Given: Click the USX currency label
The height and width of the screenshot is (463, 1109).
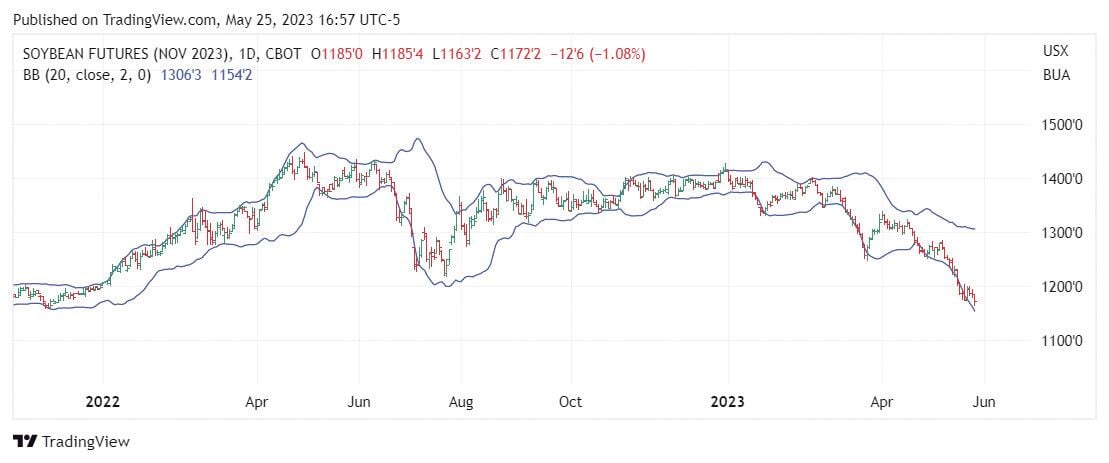Looking at the screenshot, I should [x=1055, y=54].
